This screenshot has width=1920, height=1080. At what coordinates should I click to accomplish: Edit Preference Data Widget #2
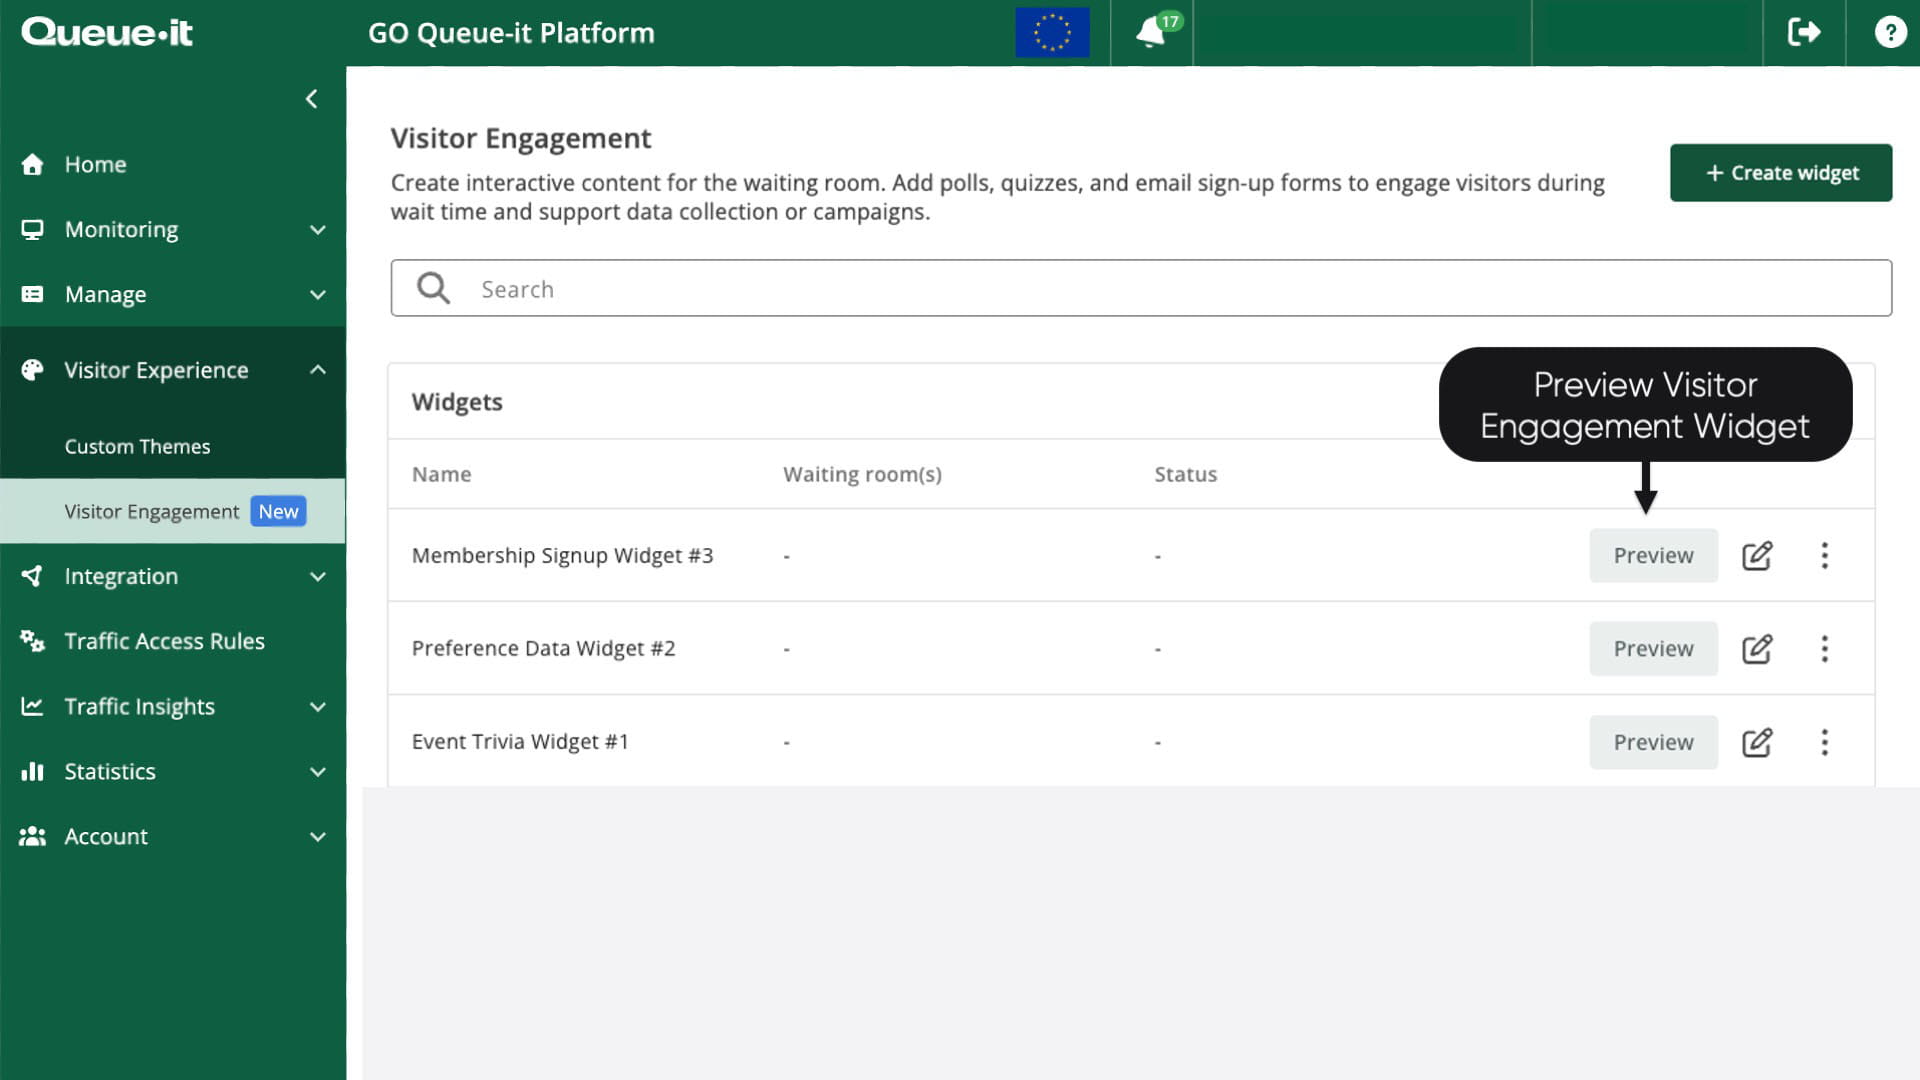(x=1757, y=648)
